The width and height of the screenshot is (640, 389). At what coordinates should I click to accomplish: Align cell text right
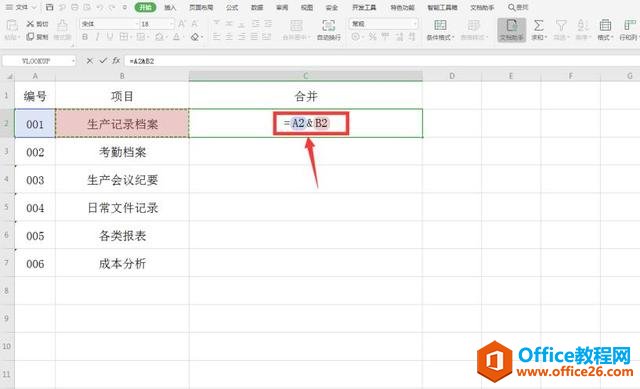pyautogui.click(x=242, y=37)
